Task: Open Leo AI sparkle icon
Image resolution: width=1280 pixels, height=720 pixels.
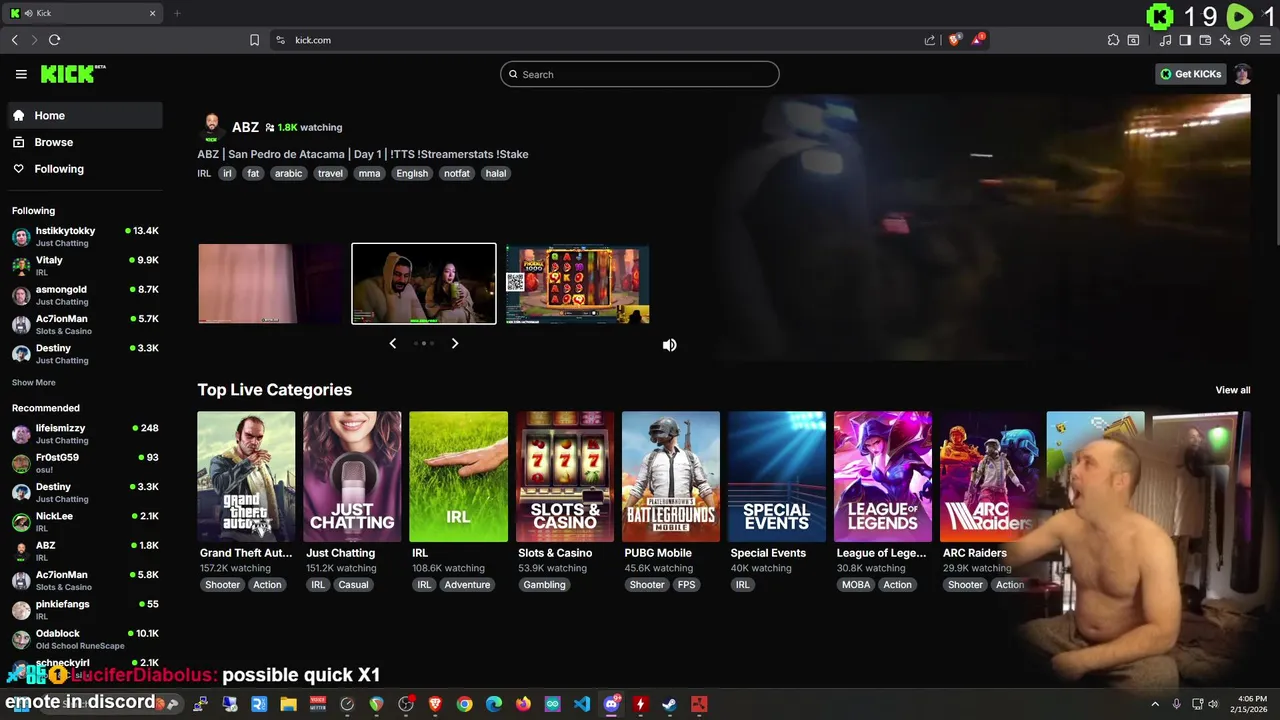Action: pyautogui.click(x=1225, y=40)
